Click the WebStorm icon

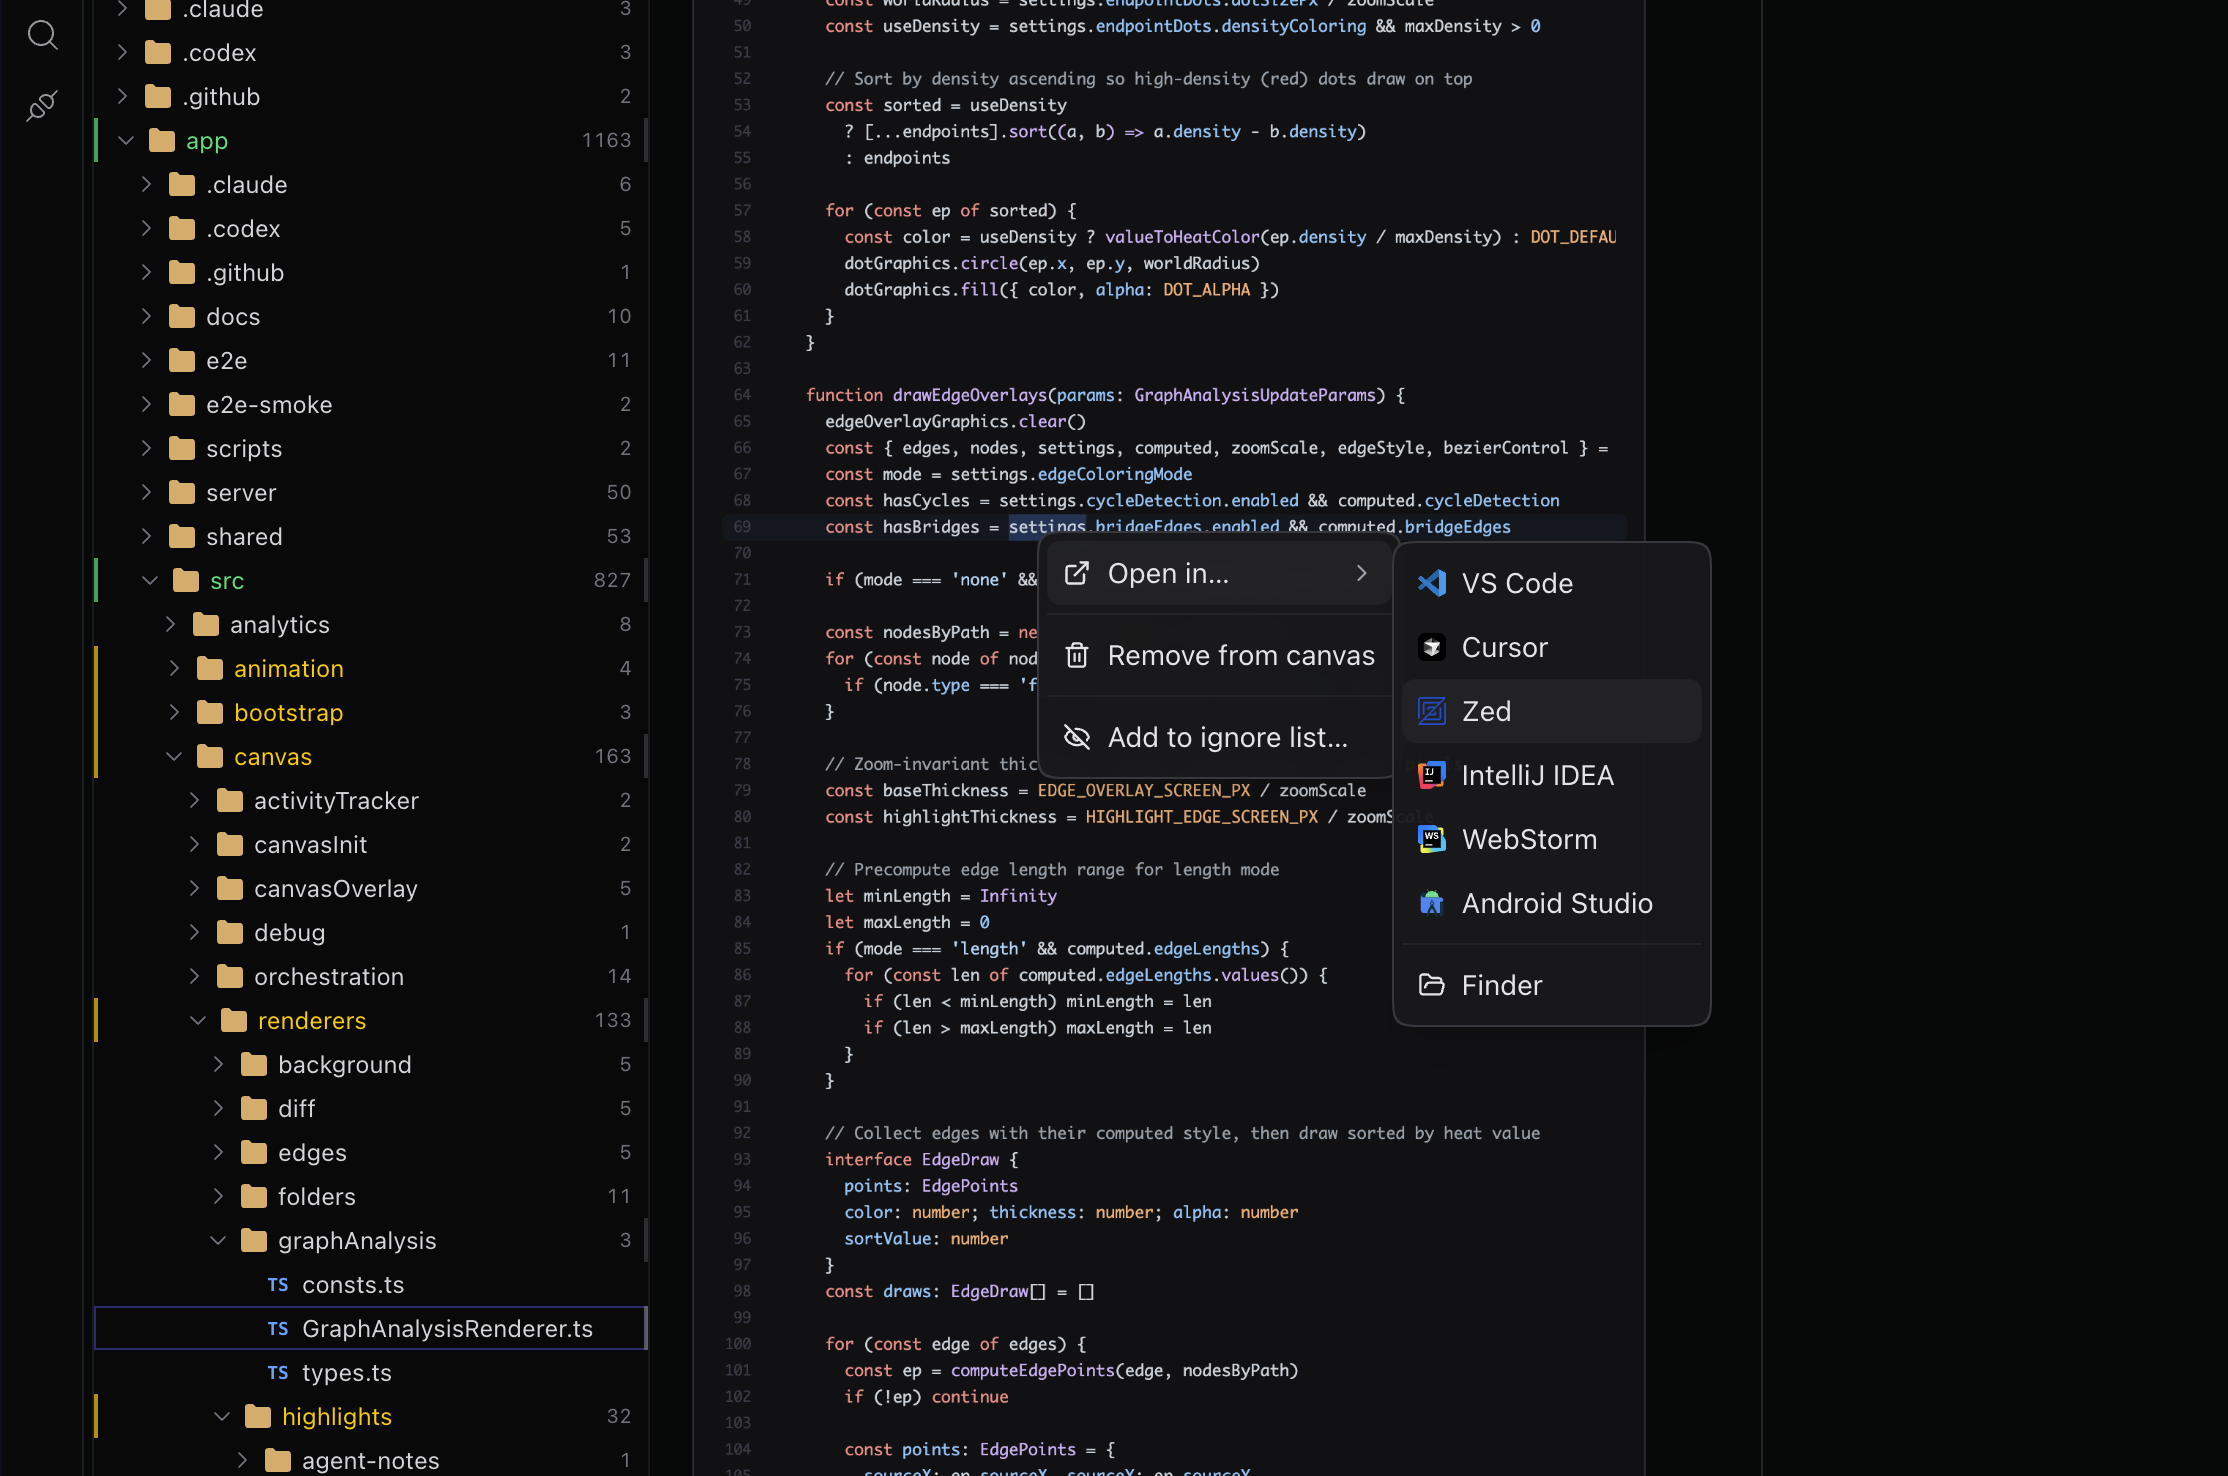tap(1432, 839)
